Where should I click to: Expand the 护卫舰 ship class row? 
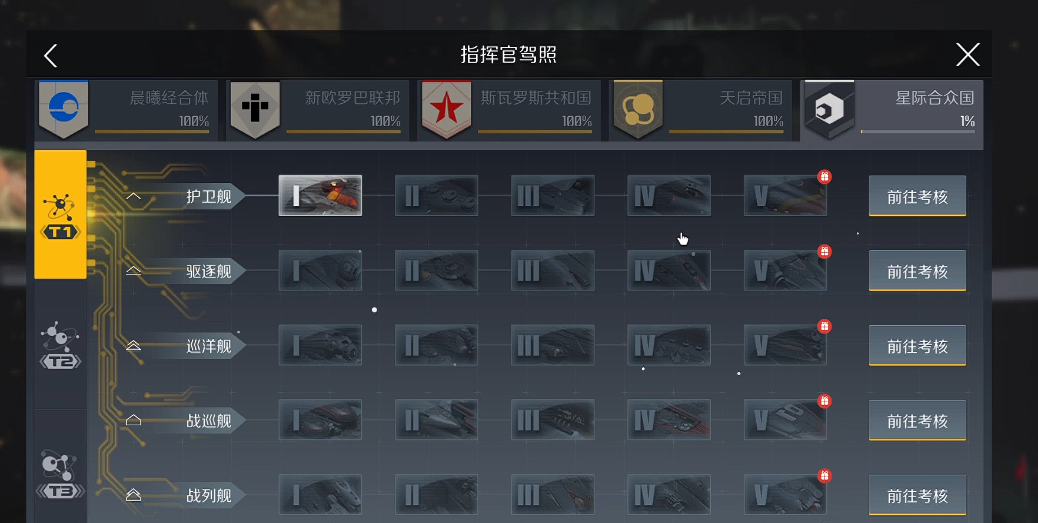pos(134,196)
